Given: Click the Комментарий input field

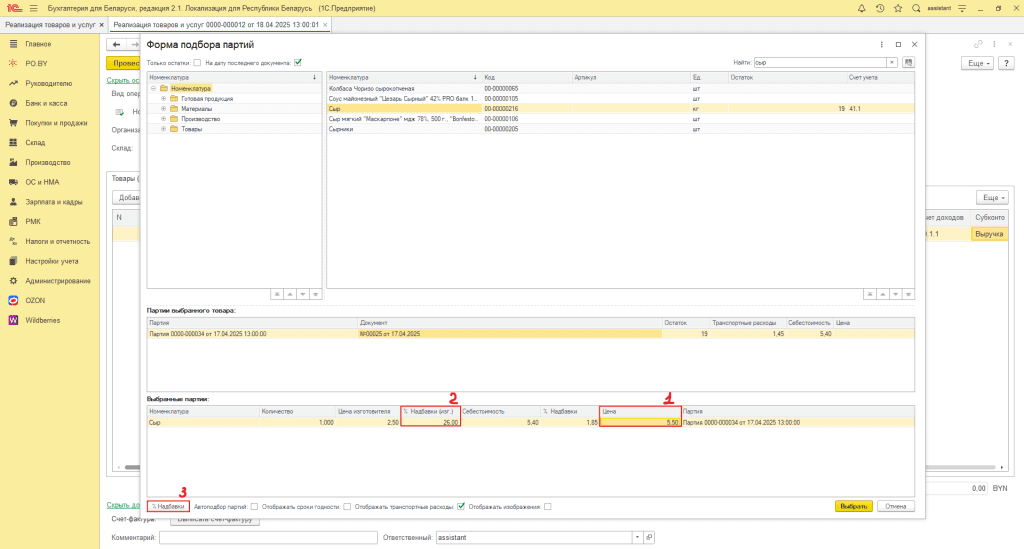Looking at the screenshot, I should pyautogui.click(x=268, y=537).
